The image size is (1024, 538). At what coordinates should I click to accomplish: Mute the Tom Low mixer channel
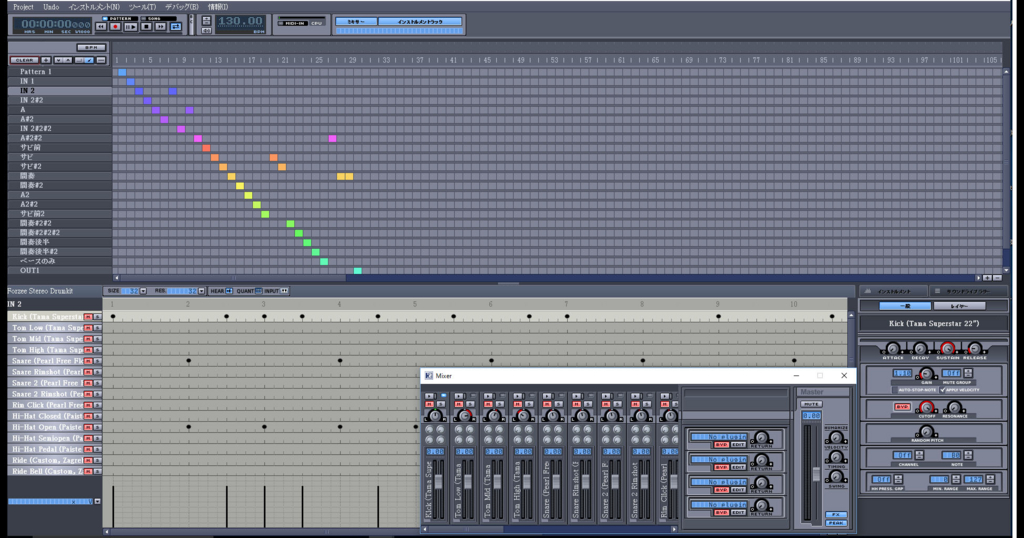(459, 405)
